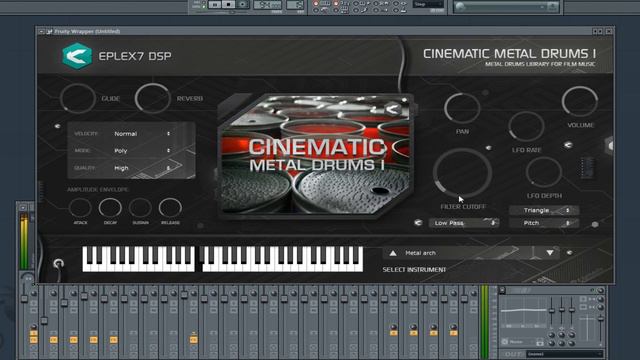The image size is (640, 360).
Task: Open the Quality dropdown showing High
Action: [x=142, y=168]
